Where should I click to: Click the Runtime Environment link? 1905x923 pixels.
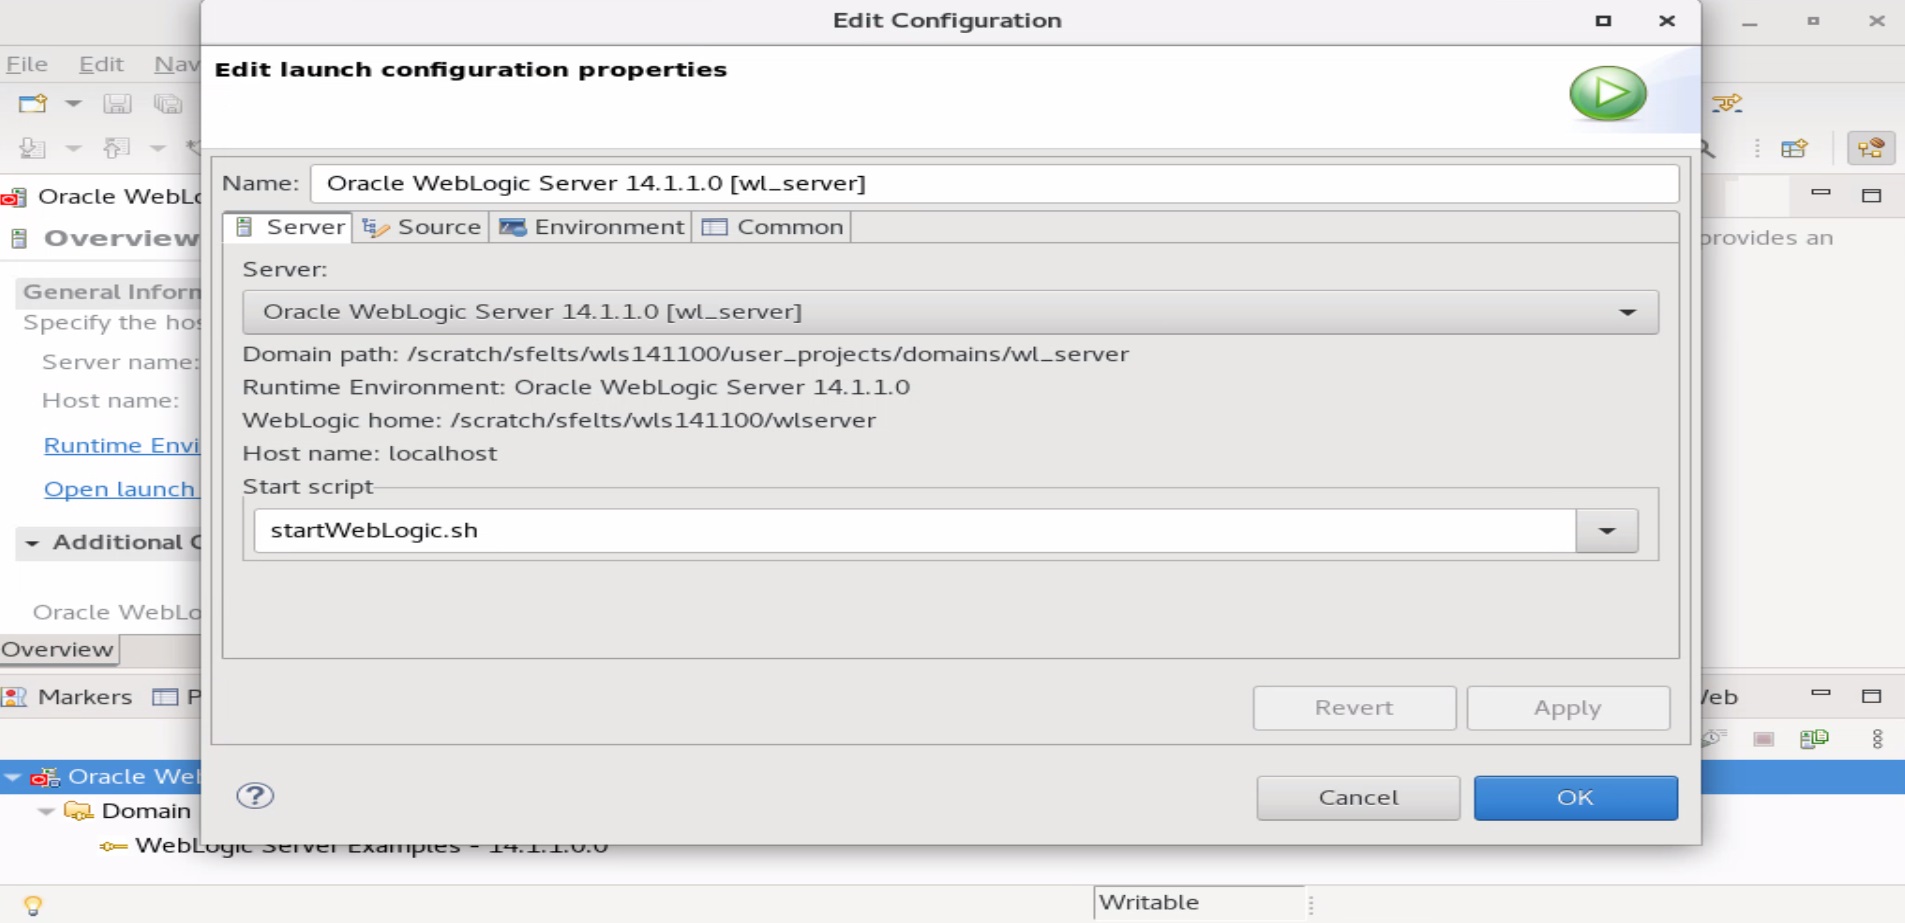coord(121,446)
